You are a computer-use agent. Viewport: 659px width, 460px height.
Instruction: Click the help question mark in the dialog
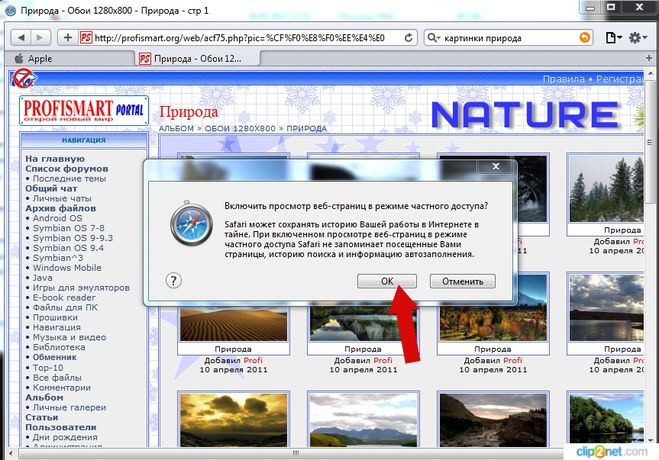[x=174, y=280]
